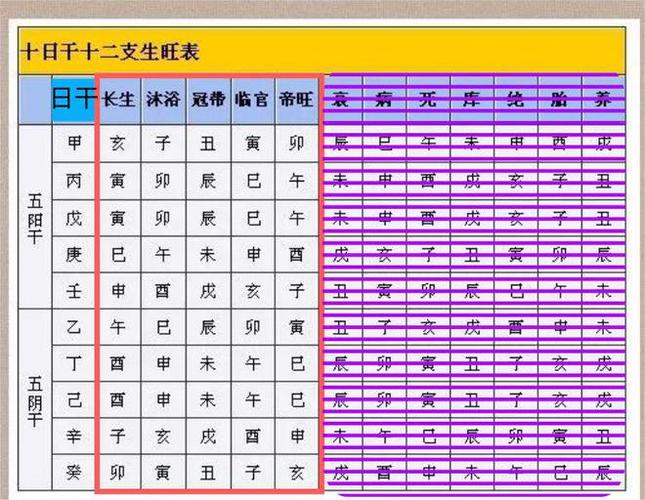Click 申 in 壬 row 长生 column
This screenshot has width=645, height=500.
tap(118, 291)
